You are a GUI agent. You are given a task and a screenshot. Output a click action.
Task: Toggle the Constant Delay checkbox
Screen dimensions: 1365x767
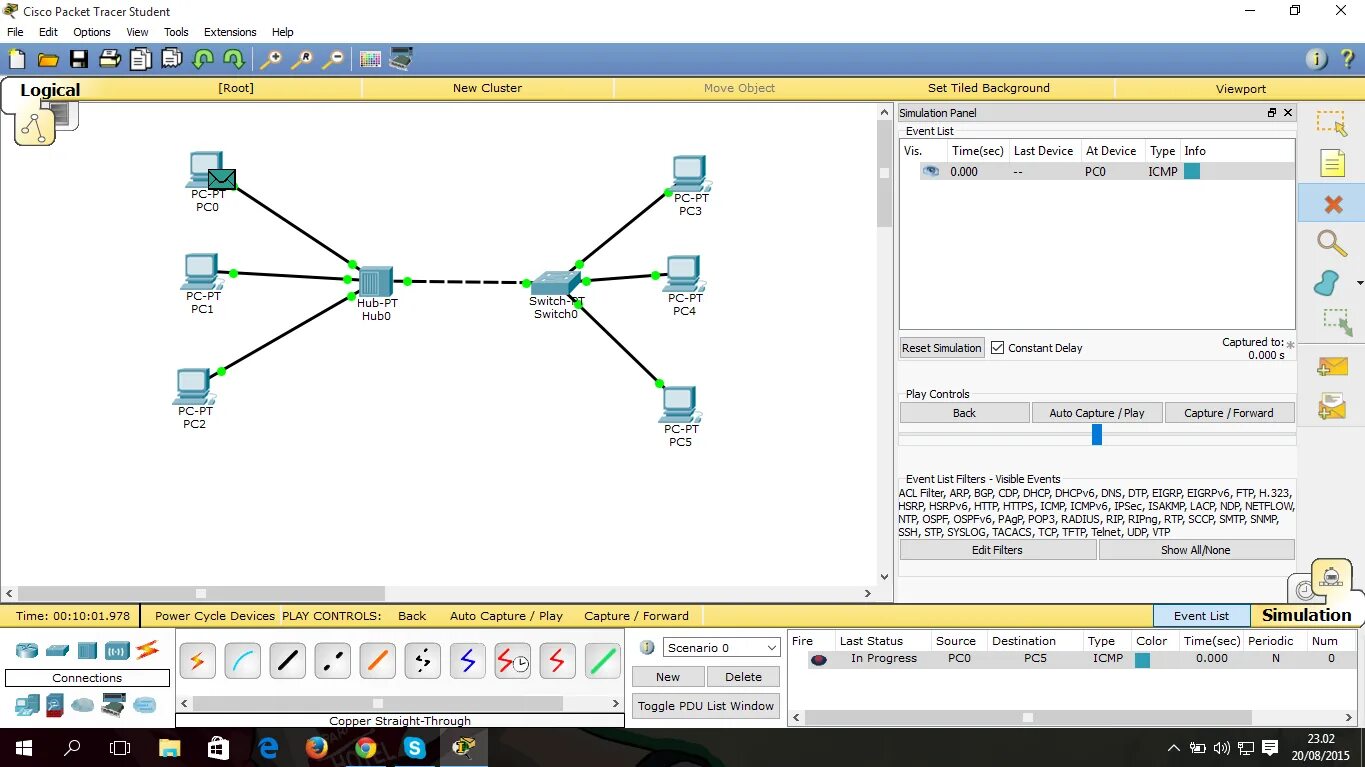[x=997, y=348]
